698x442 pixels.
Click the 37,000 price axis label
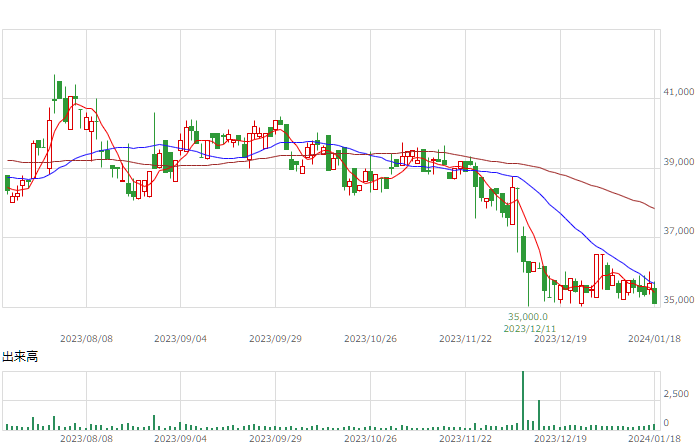(678, 231)
